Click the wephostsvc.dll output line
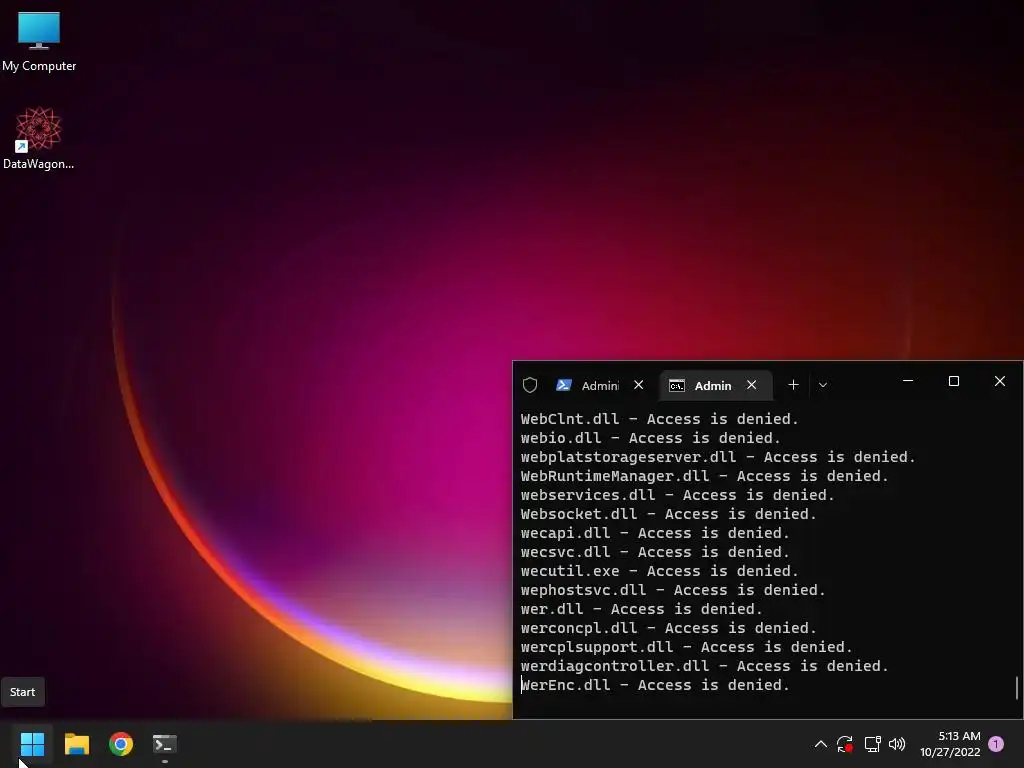 (x=673, y=590)
